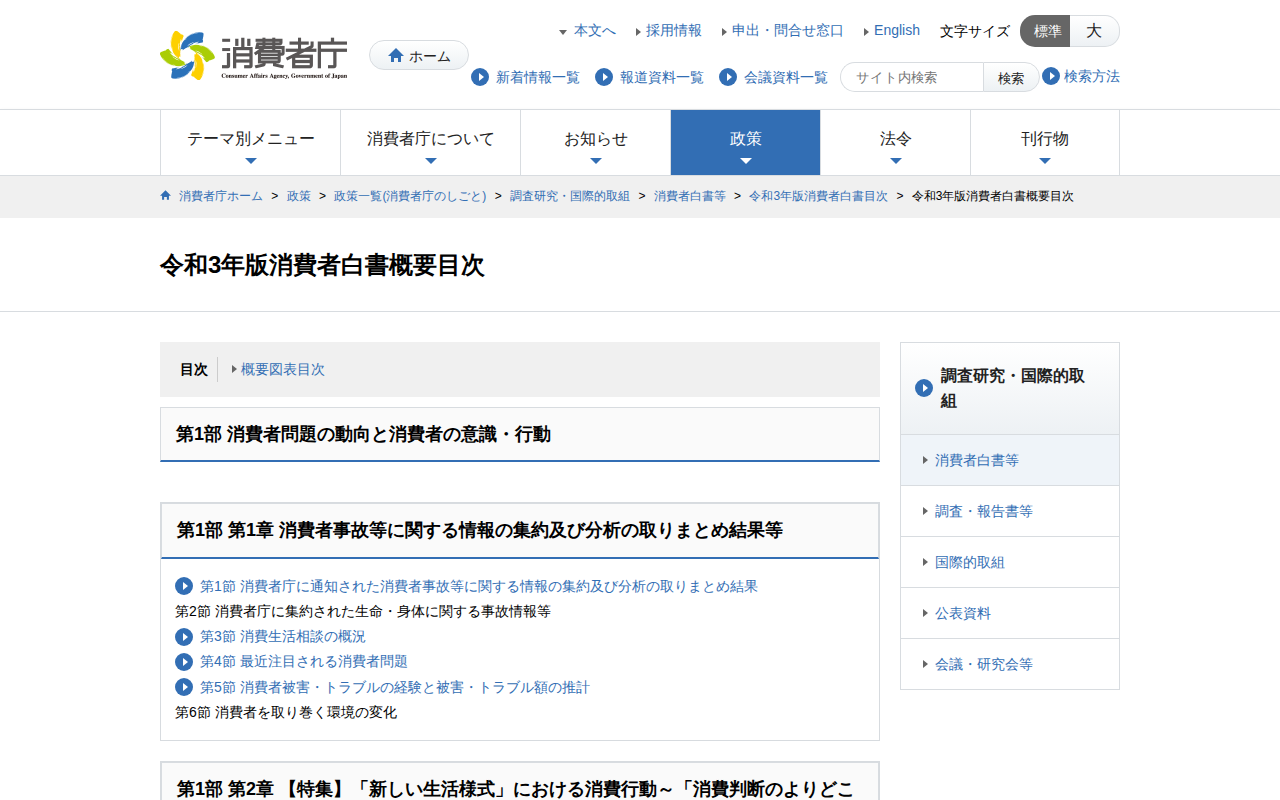This screenshot has width=1280, height=800.
Task: Click the home icon in breadcrumb
Action: tap(166, 196)
